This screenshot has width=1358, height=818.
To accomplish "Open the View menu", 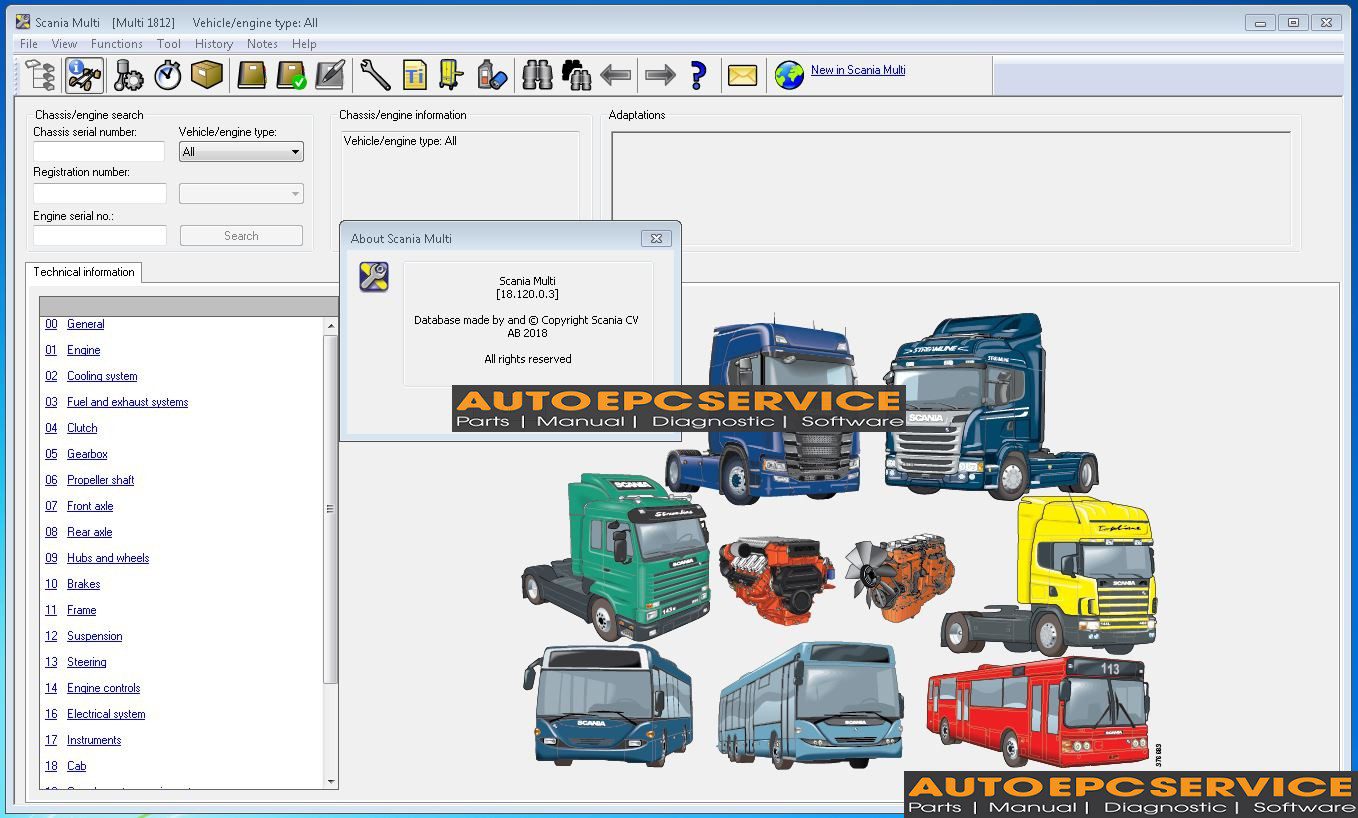I will [x=64, y=44].
